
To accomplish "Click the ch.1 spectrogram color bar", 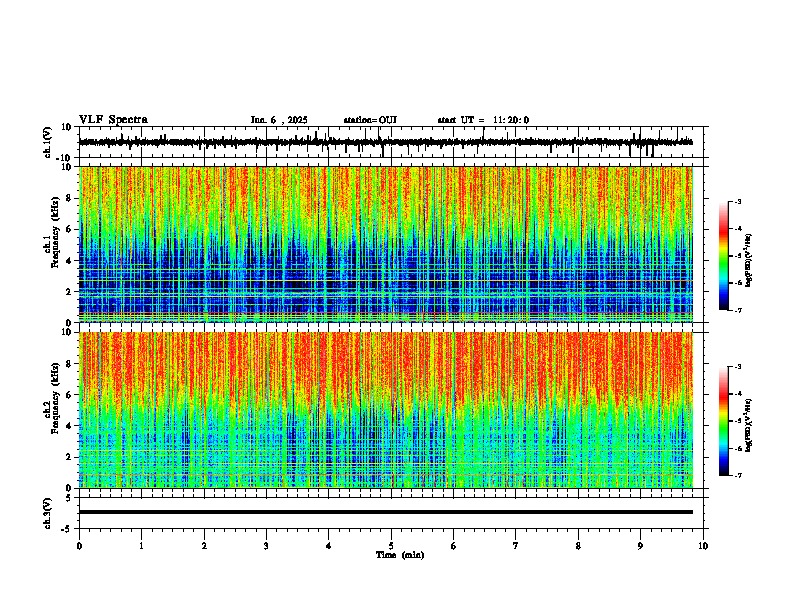I will [723, 256].
